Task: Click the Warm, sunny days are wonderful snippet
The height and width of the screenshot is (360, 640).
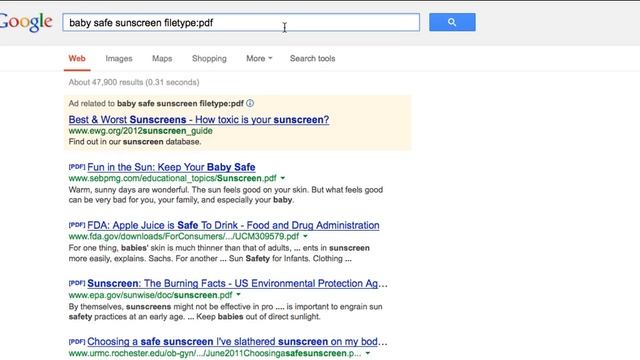Action: coord(226,195)
